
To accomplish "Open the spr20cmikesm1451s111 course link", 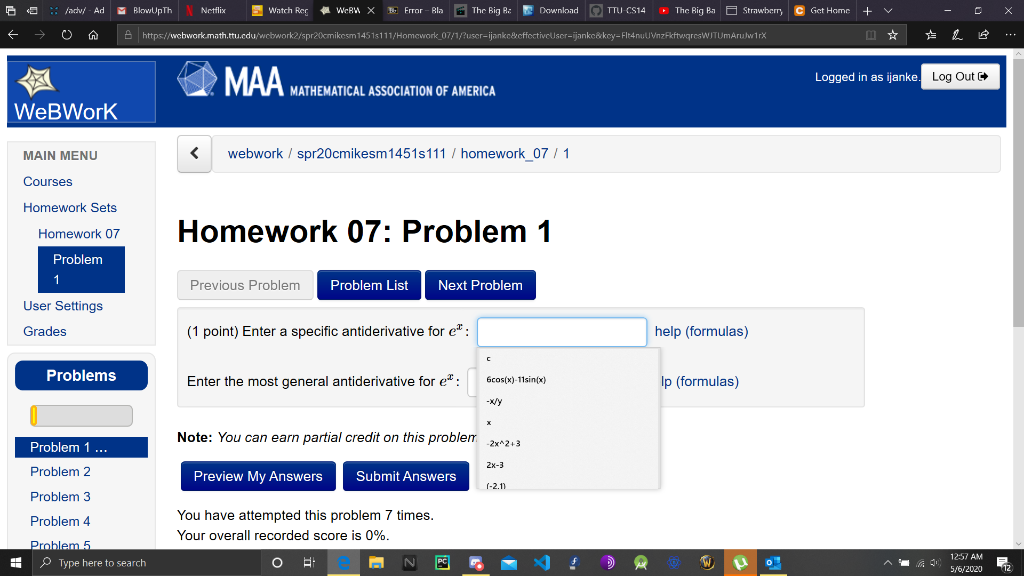I will point(371,153).
